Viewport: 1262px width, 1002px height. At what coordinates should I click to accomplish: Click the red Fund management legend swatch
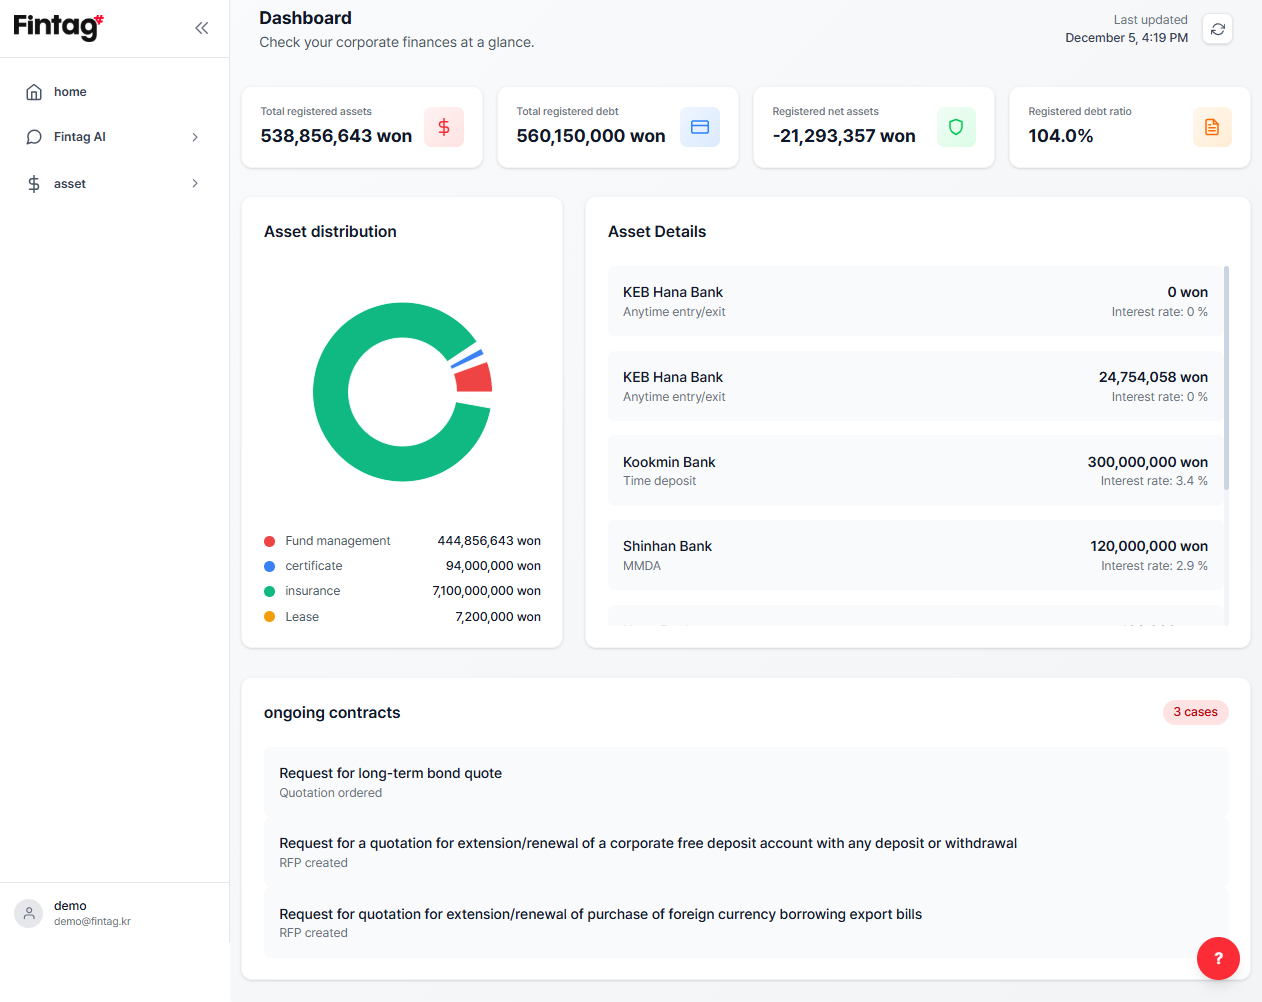[x=269, y=541]
